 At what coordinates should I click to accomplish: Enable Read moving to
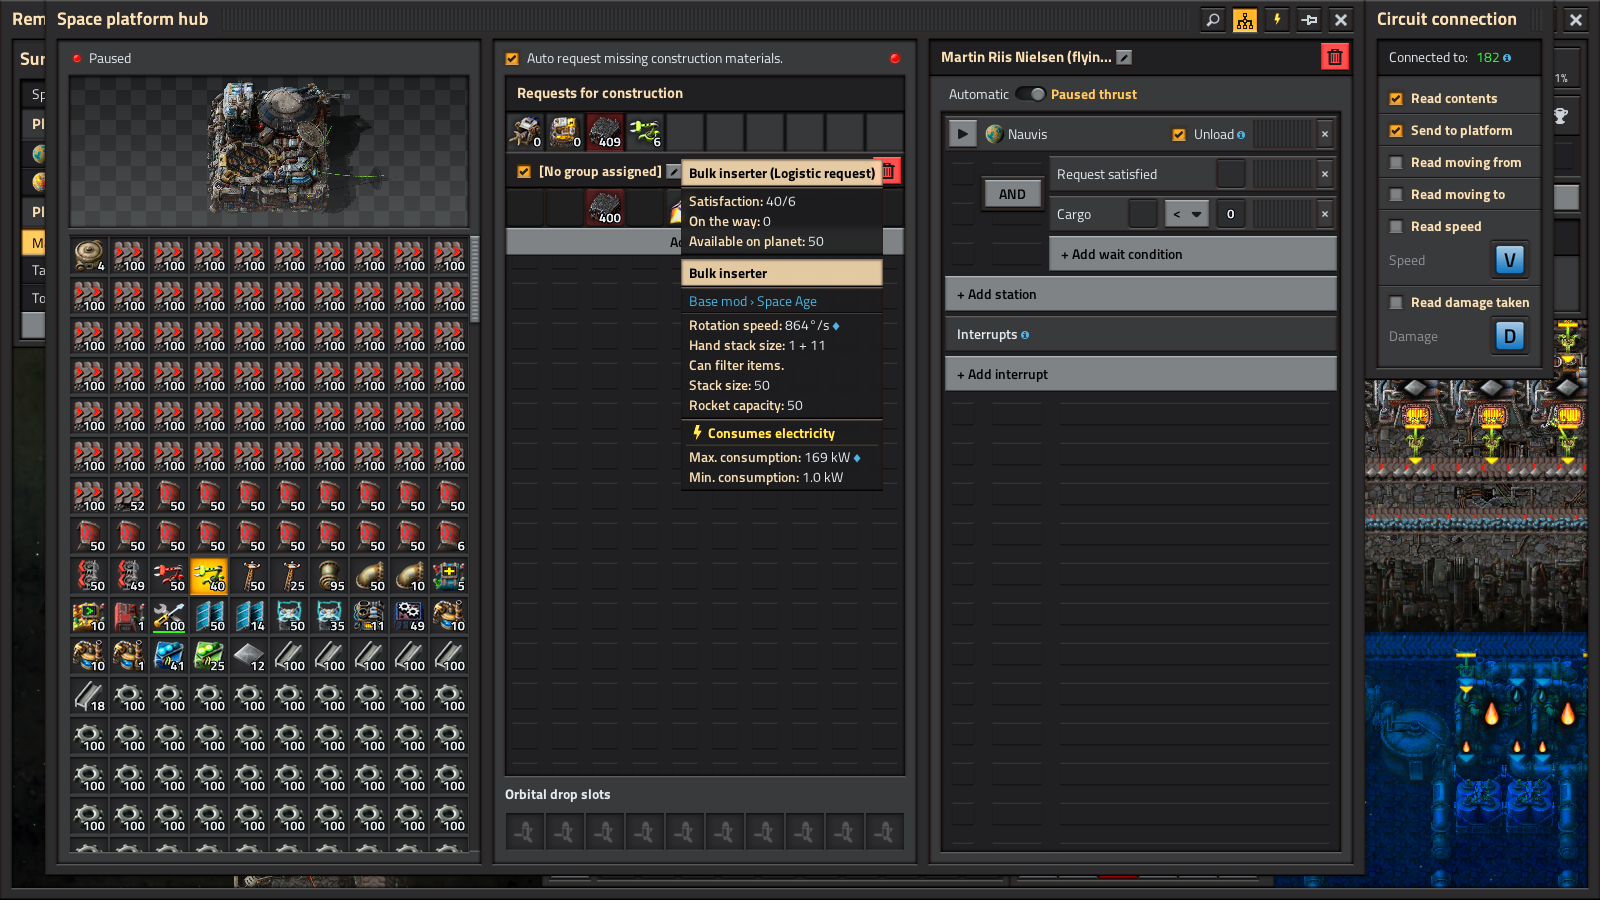point(1396,195)
